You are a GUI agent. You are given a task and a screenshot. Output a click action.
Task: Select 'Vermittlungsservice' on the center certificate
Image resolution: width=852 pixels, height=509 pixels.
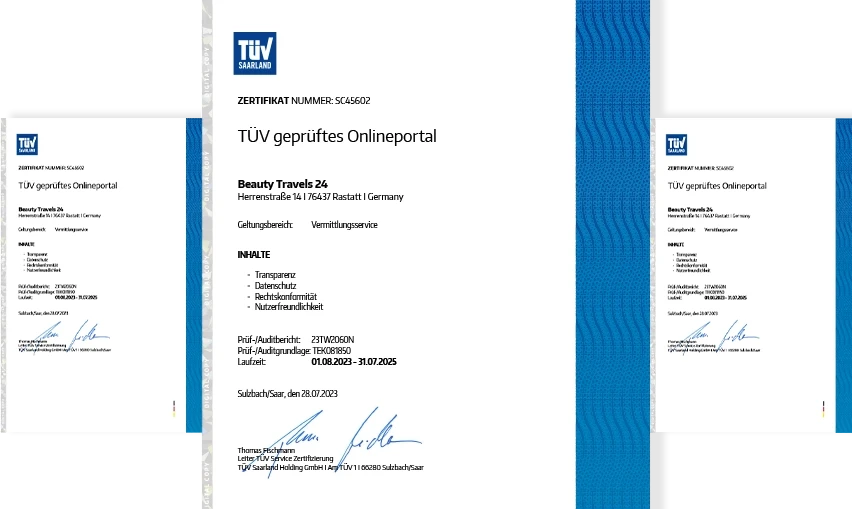(x=344, y=225)
